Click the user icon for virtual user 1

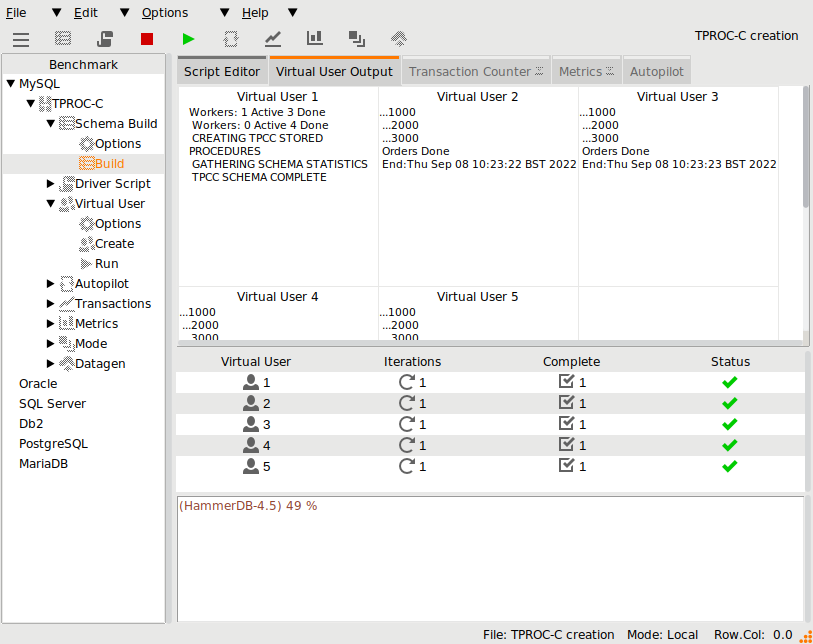[x=251, y=382]
